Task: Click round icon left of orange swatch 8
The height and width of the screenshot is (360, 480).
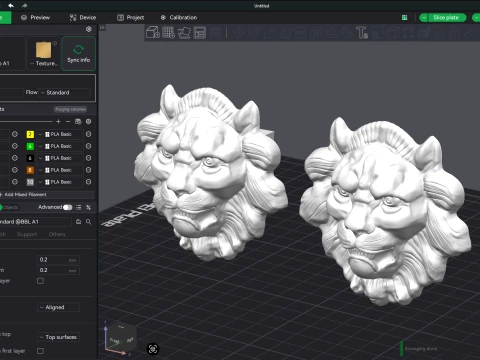Action: pyautogui.click(x=15, y=170)
